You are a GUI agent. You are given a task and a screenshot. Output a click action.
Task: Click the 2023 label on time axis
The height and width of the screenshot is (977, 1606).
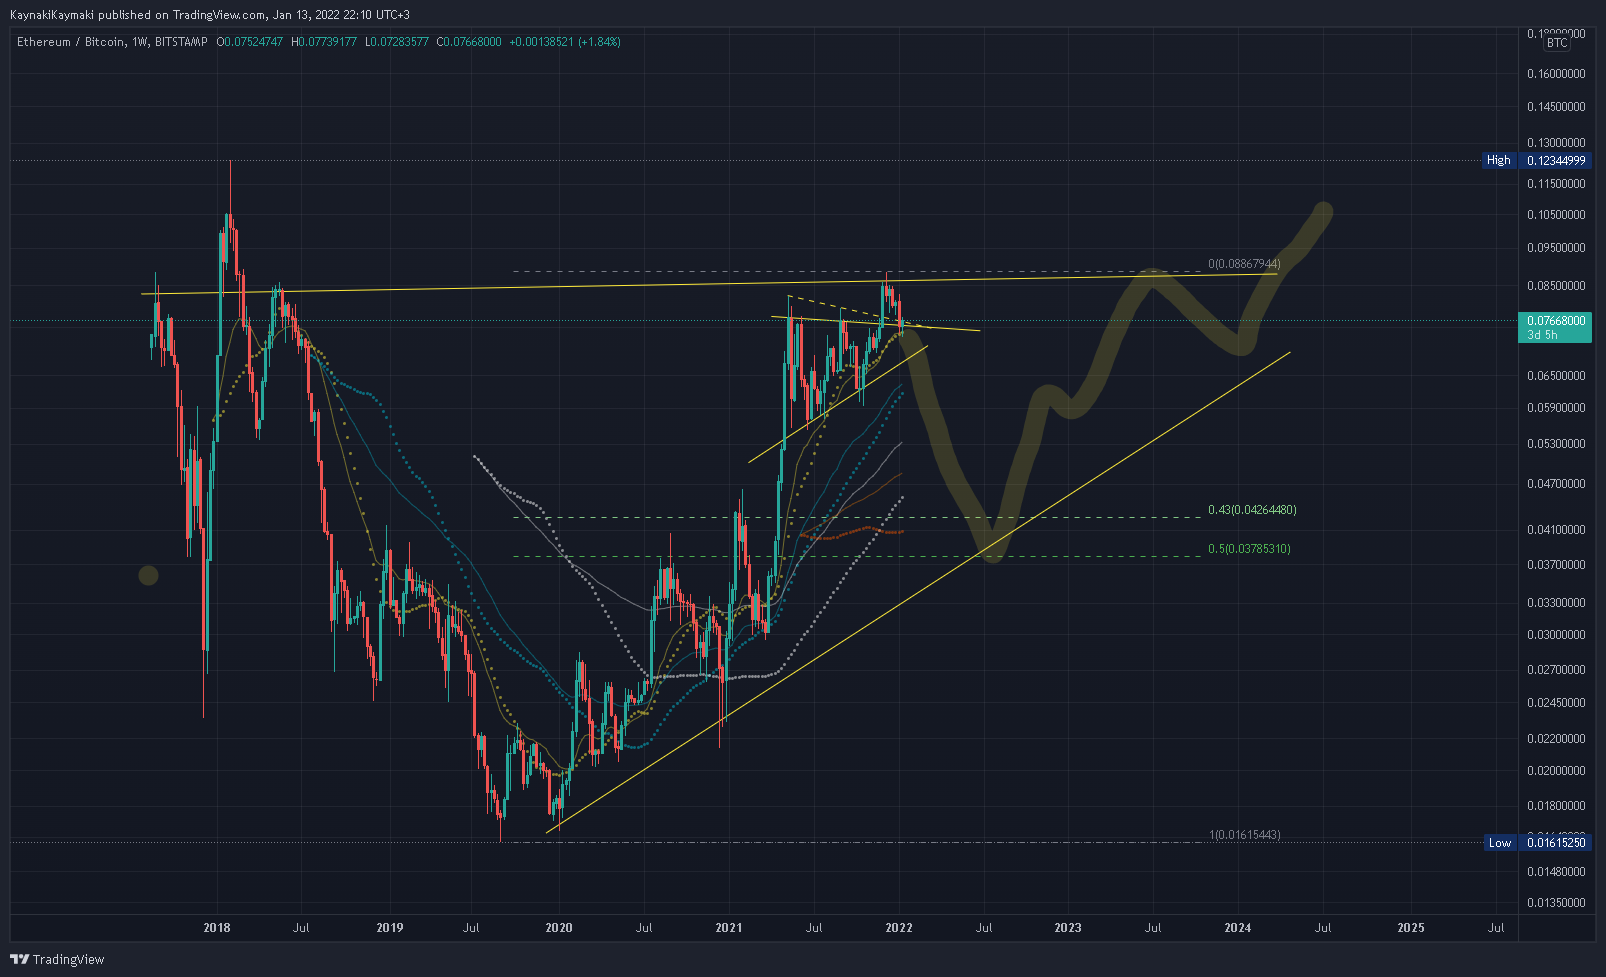tap(1068, 928)
